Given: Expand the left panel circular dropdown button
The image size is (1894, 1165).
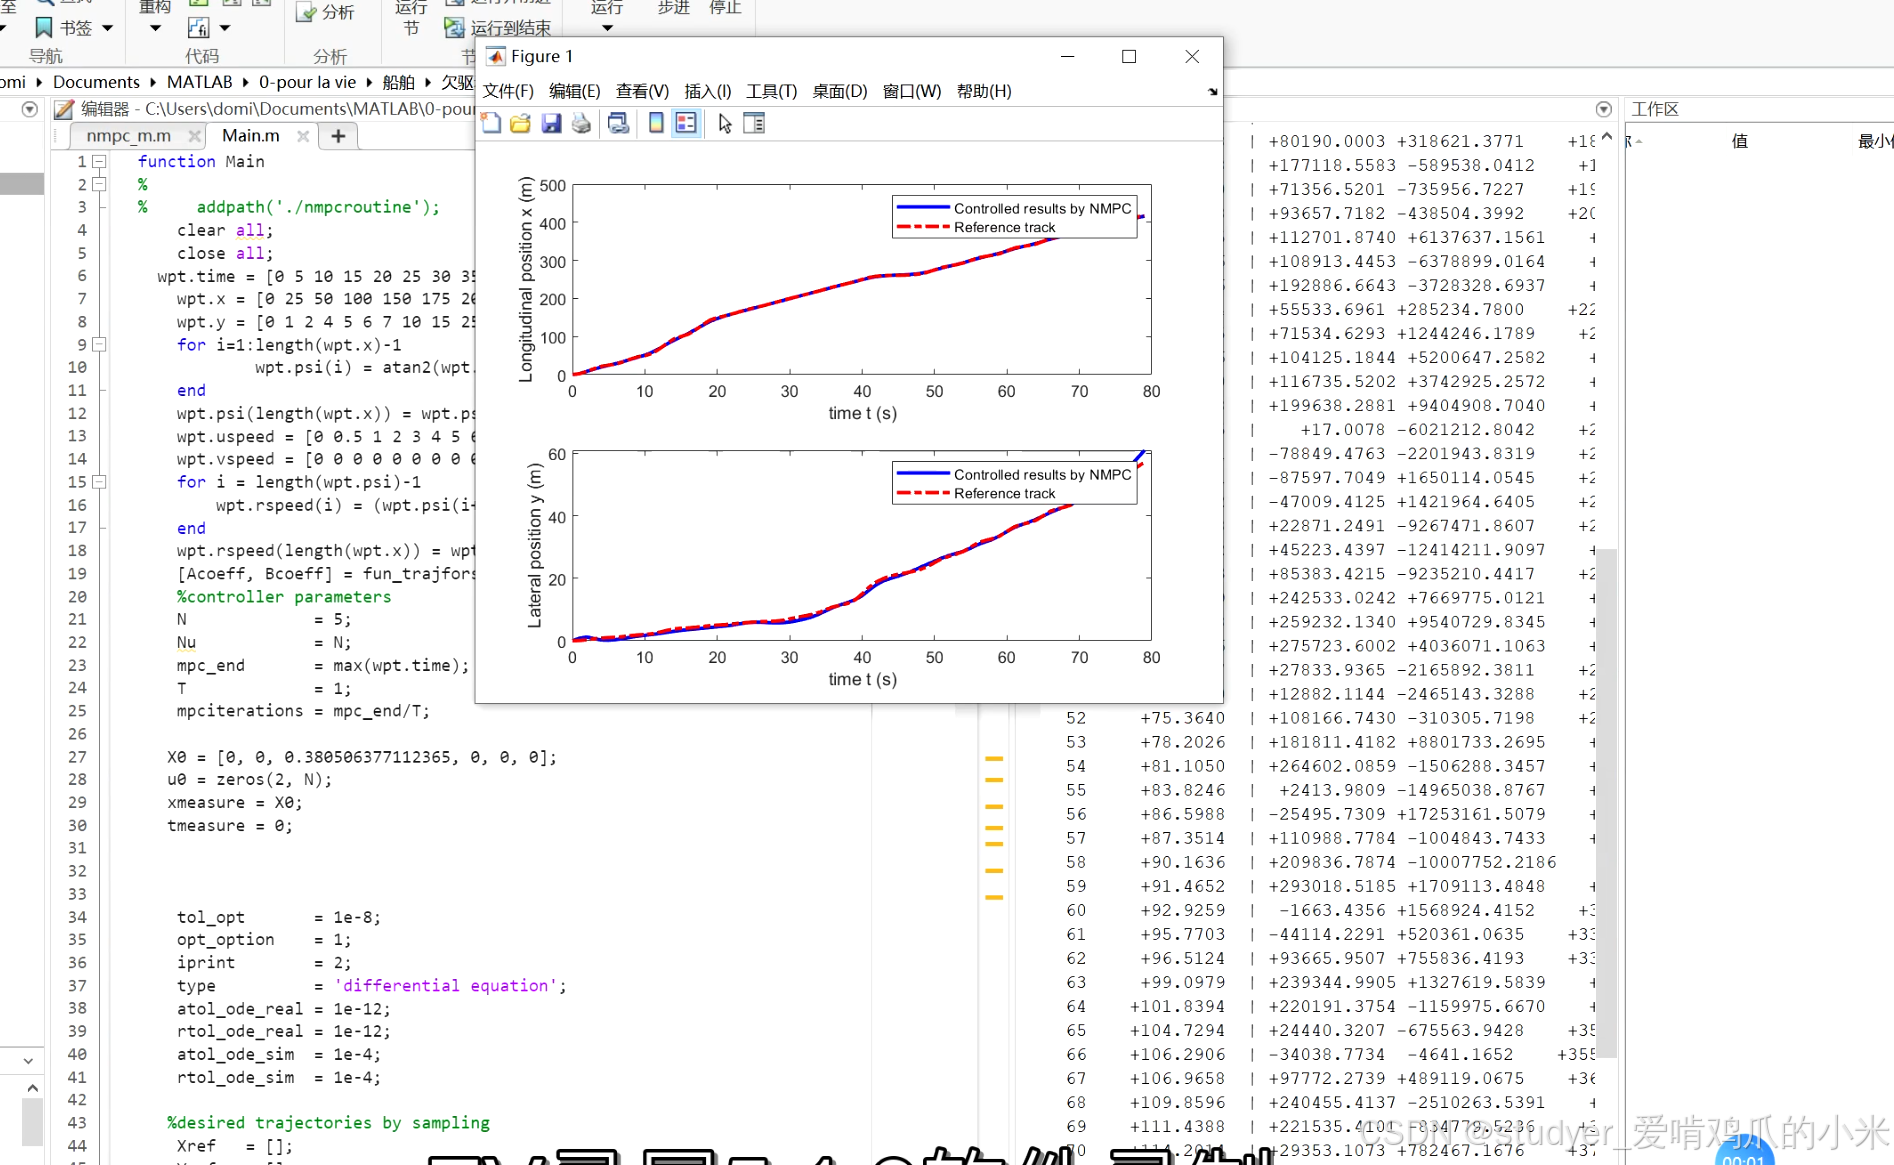Looking at the screenshot, I should [x=30, y=109].
